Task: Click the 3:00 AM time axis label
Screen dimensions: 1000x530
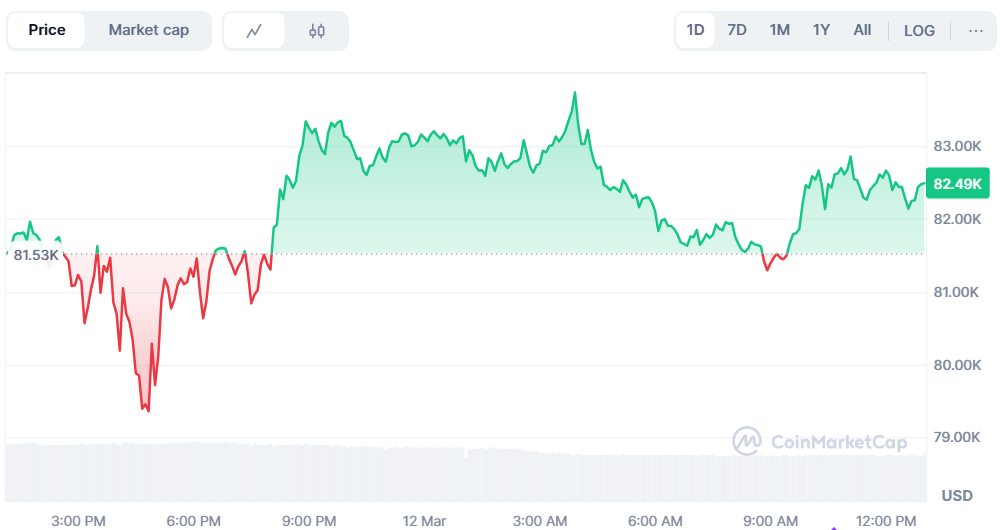Action: (x=540, y=520)
